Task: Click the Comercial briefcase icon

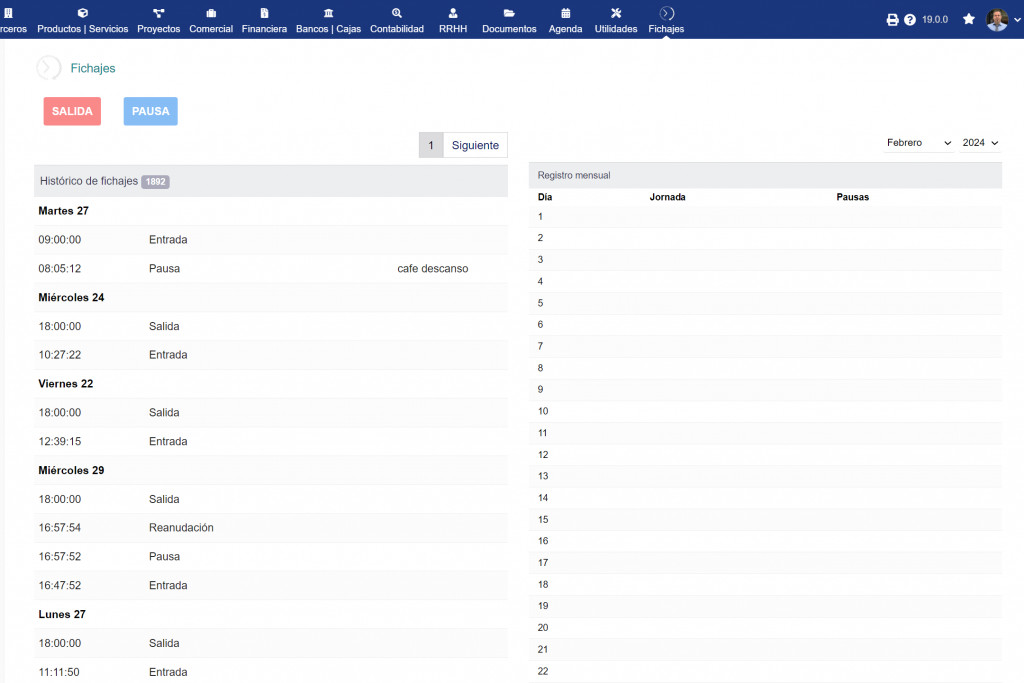Action: [x=211, y=13]
